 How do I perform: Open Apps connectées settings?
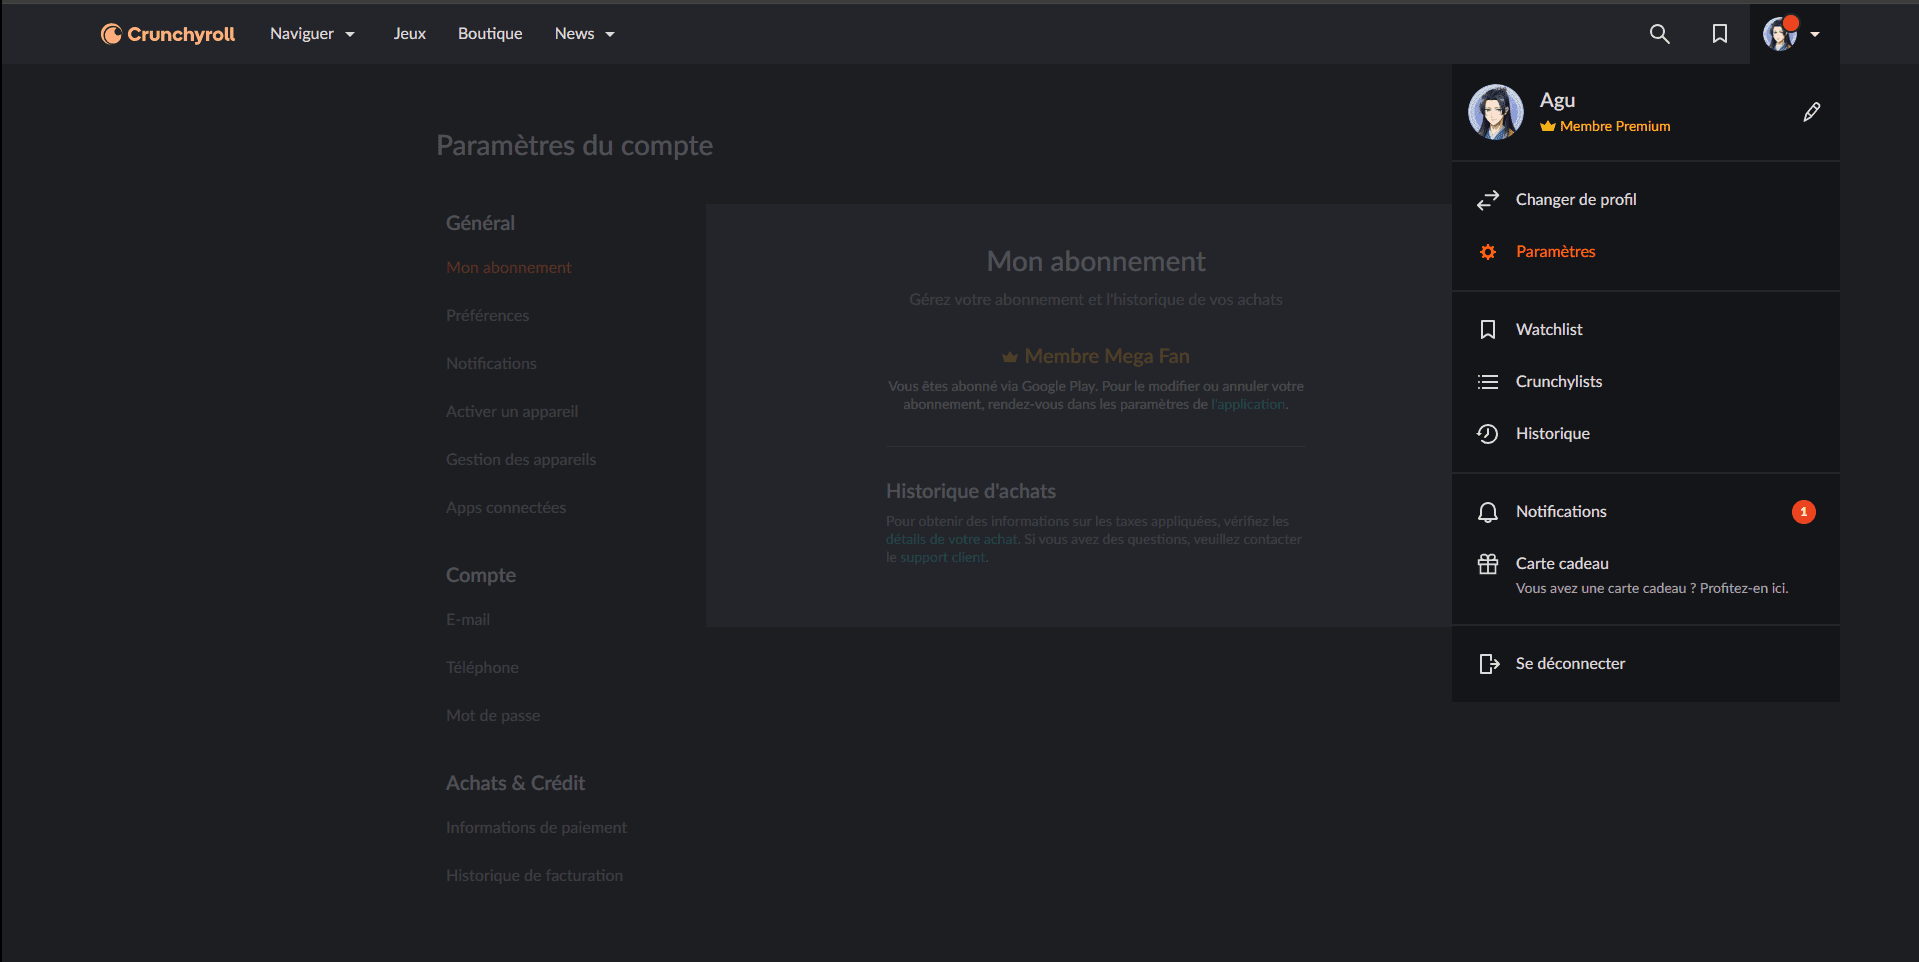point(506,508)
